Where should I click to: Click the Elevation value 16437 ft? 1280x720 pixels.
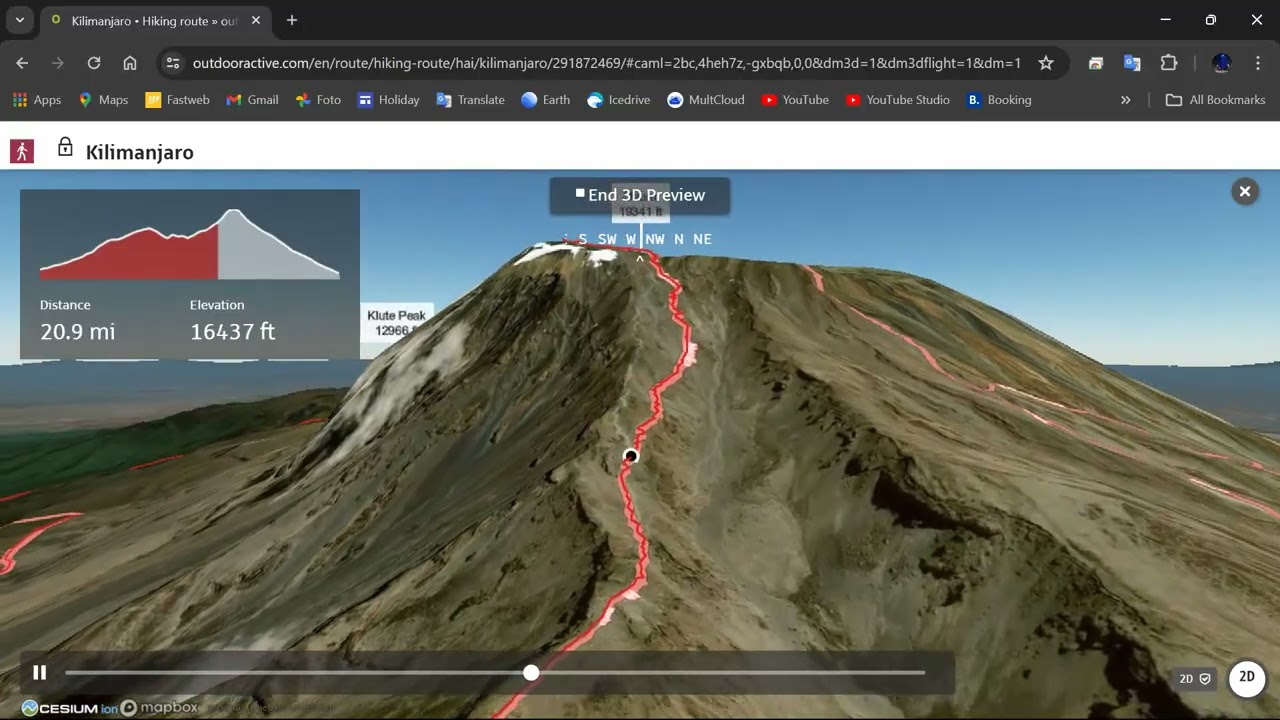click(x=232, y=331)
